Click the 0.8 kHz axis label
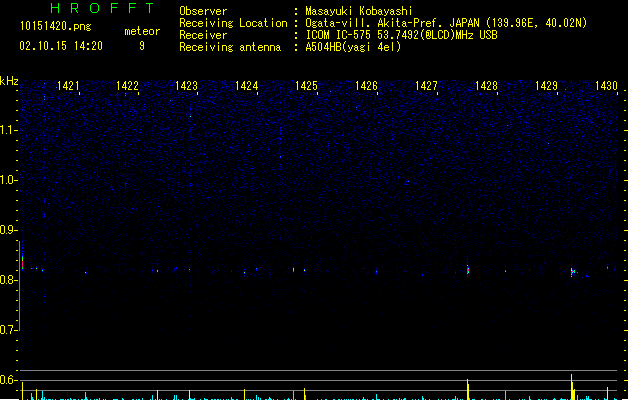The height and width of the screenshot is (400, 629). coord(8,280)
